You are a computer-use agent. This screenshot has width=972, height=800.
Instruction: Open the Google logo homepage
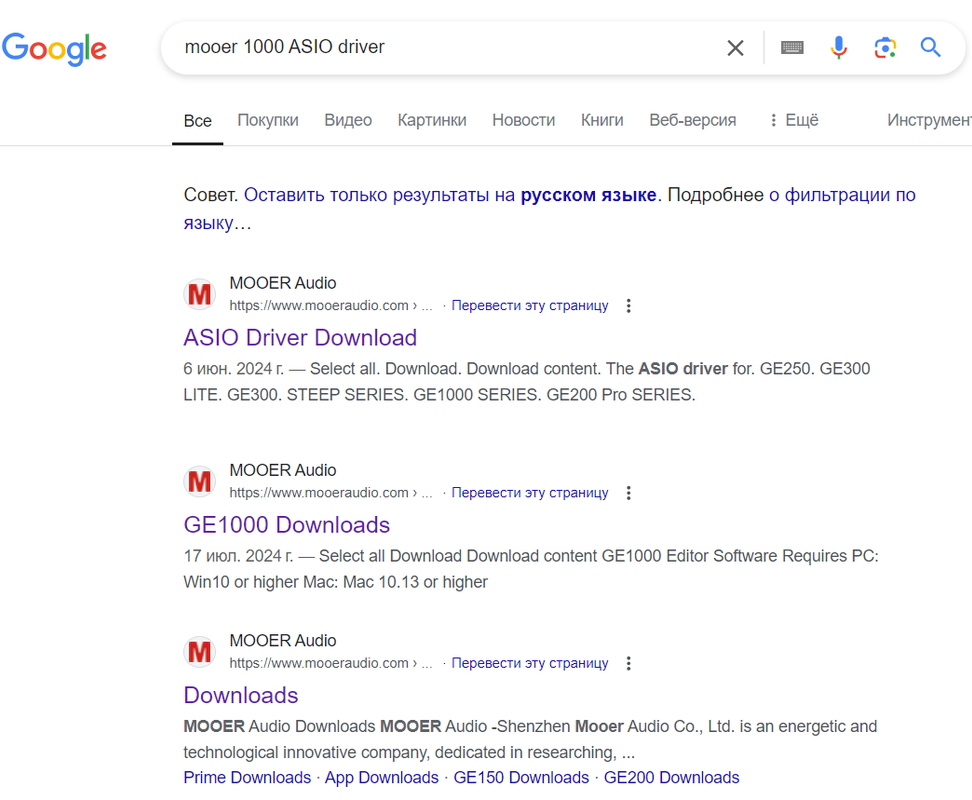point(54,48)
